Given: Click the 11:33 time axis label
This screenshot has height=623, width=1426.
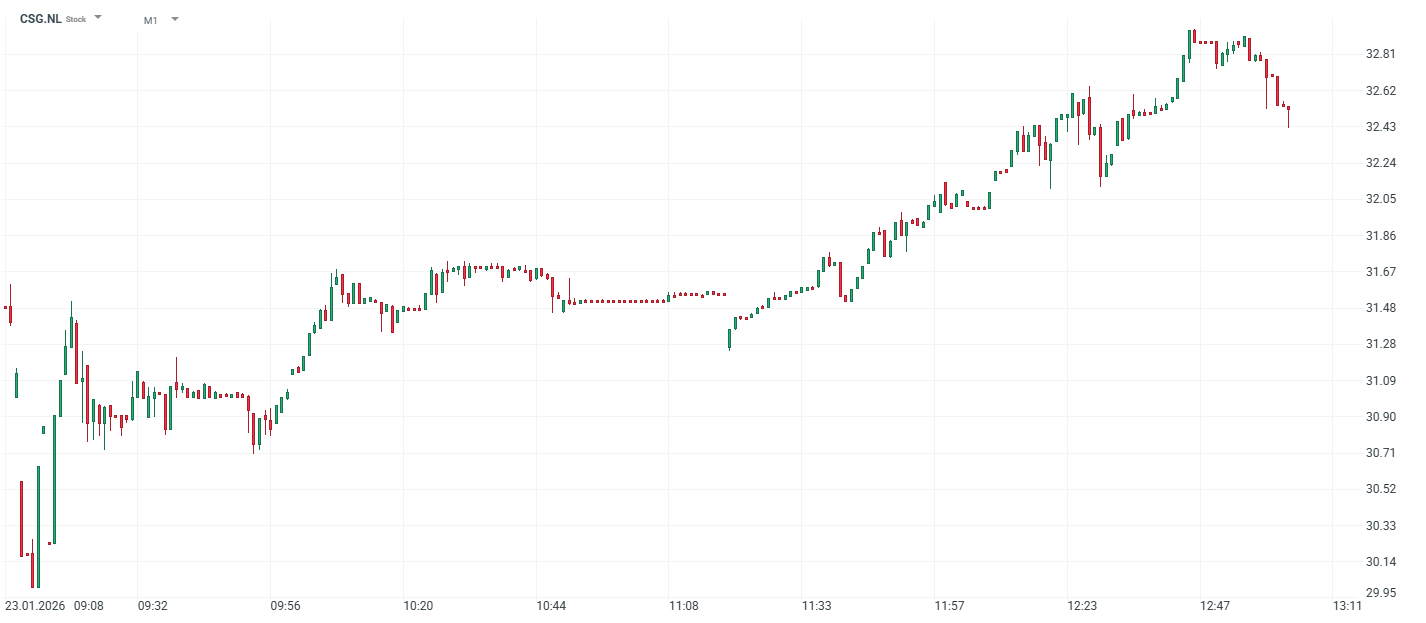Looking at the screenshot, I should click(817, 606).
